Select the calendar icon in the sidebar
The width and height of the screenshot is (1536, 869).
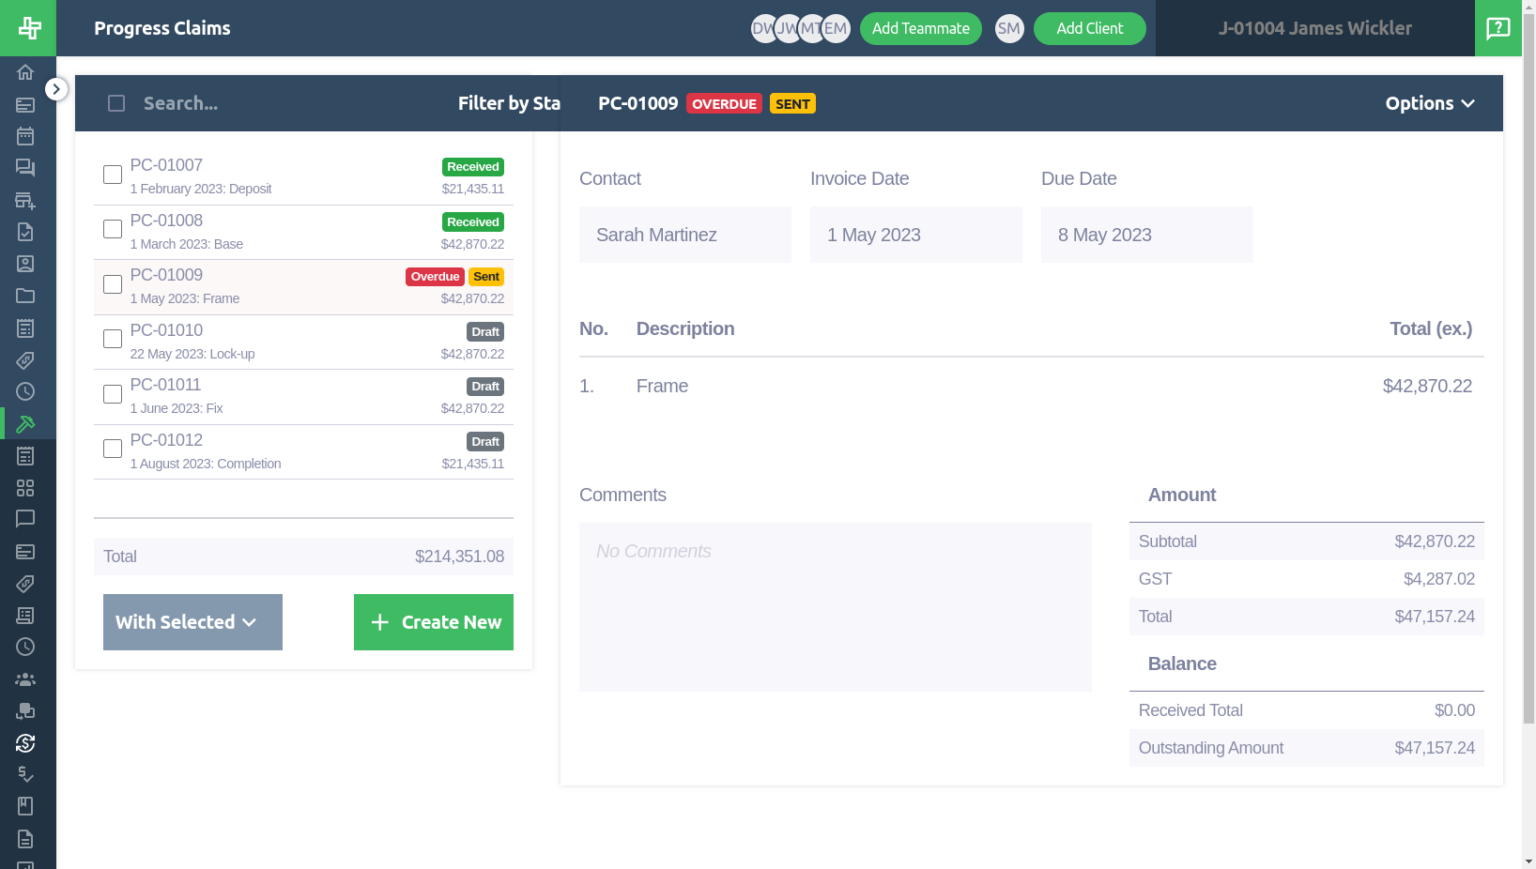[x=25, y=136]
